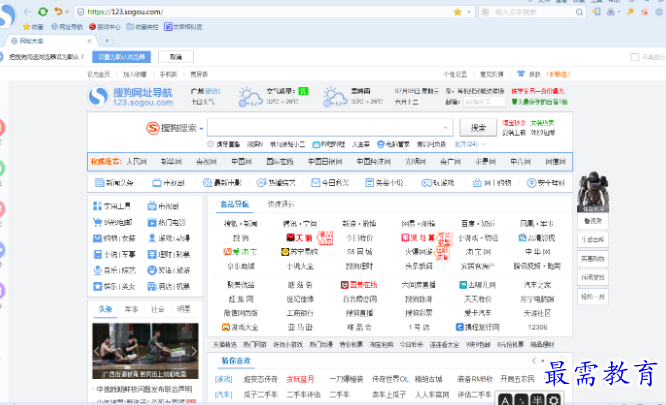
Task: Open the dropdown next to bookmark star
Action: click(x=469, y=12)
